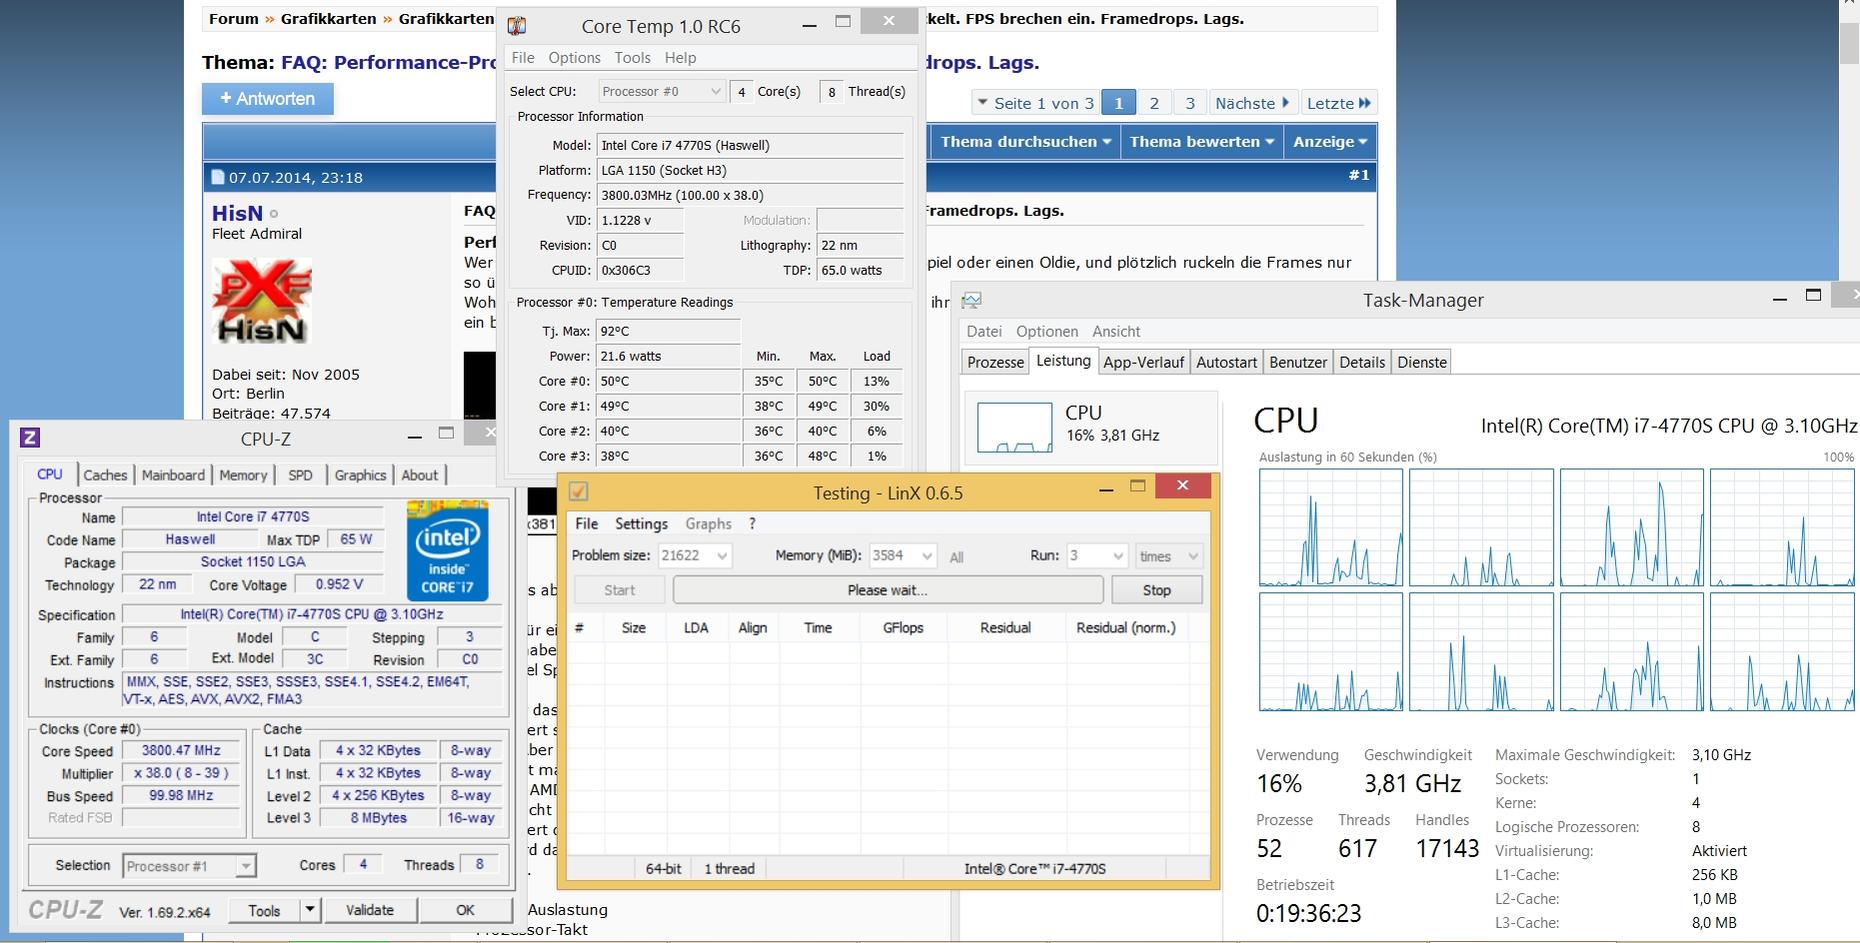Click the post document icon beside 07.07.2014
The width and height of the screenshot is (1860, 943).
pos(218,178)
